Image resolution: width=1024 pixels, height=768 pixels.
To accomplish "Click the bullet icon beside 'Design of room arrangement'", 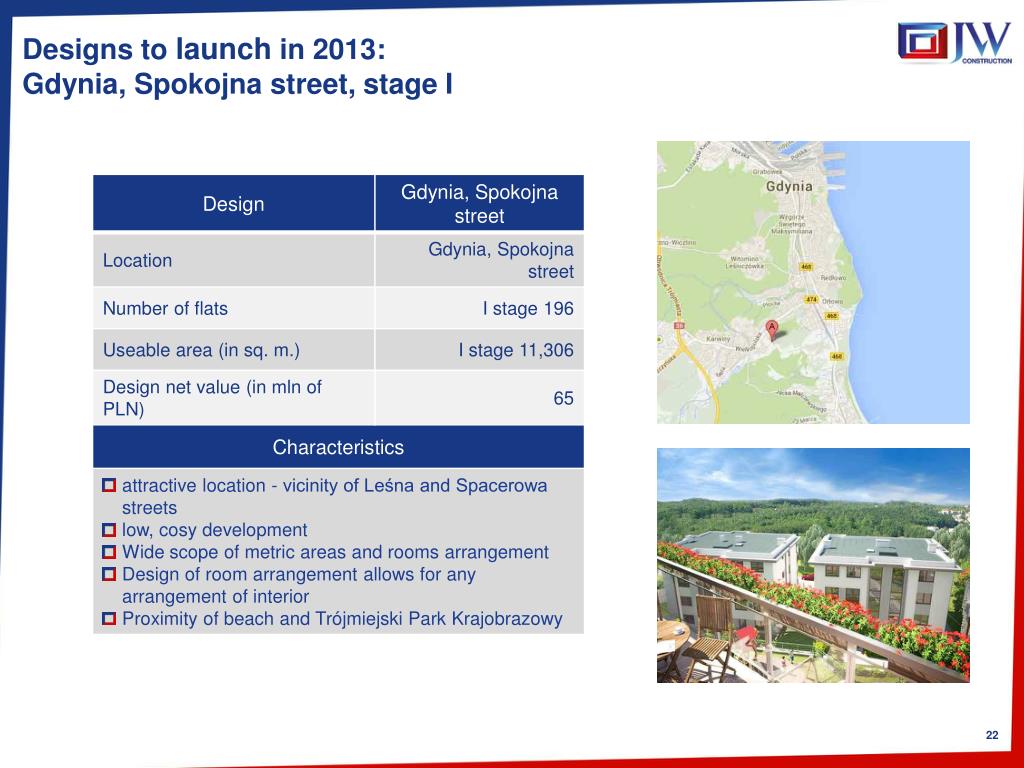I will 109,574.
